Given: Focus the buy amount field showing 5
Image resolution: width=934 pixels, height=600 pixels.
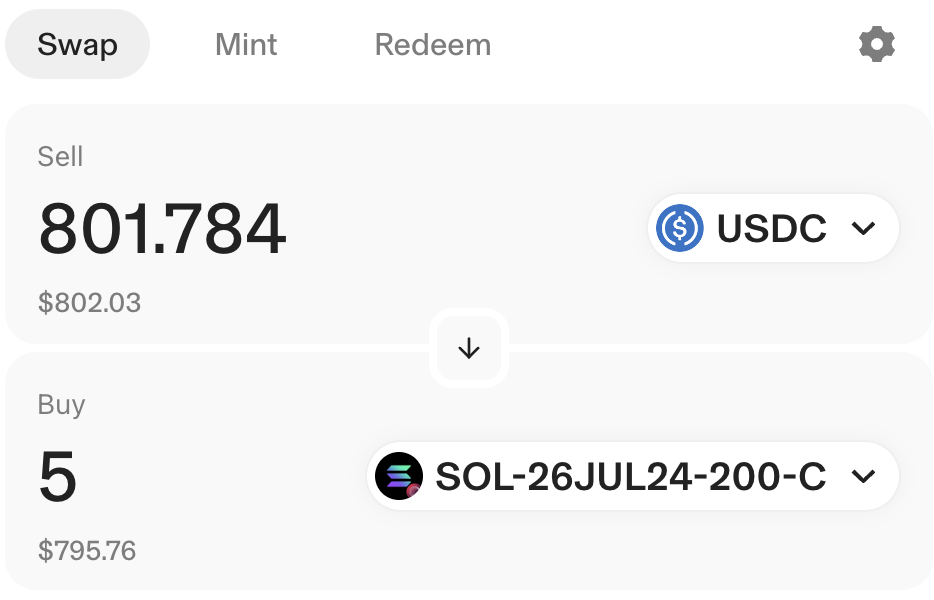Looking at the screenshot, I should click(x=58, y=477).
